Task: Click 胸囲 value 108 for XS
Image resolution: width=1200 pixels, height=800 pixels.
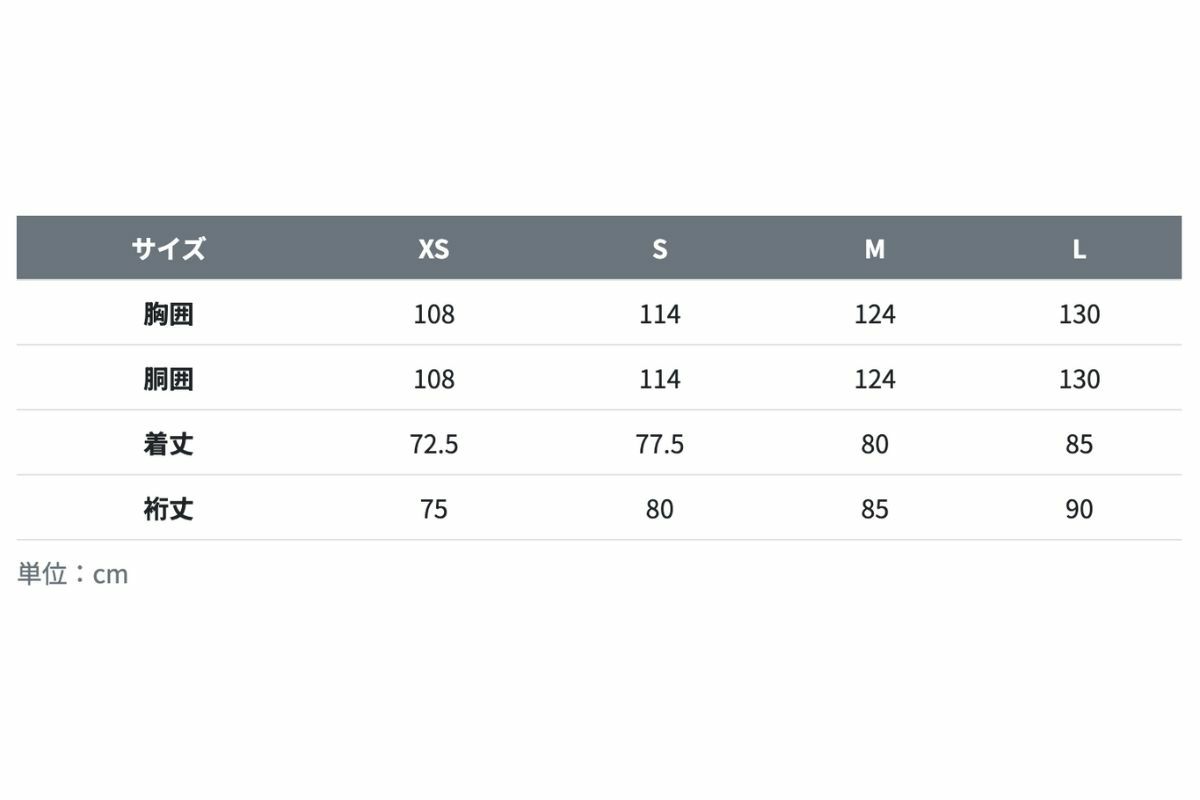Action: pos(434,314)
